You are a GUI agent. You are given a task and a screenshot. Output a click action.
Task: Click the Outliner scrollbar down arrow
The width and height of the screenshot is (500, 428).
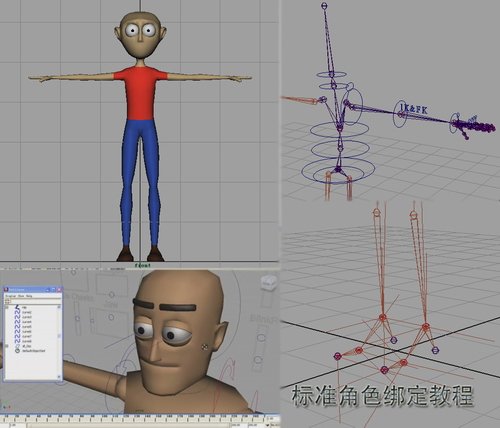point(59,376)
